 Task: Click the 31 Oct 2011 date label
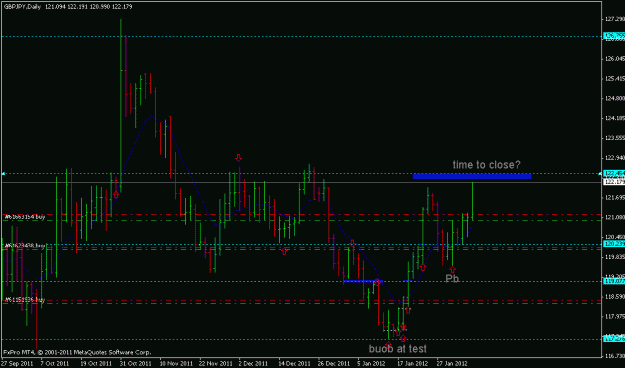[x=136, y=364]
